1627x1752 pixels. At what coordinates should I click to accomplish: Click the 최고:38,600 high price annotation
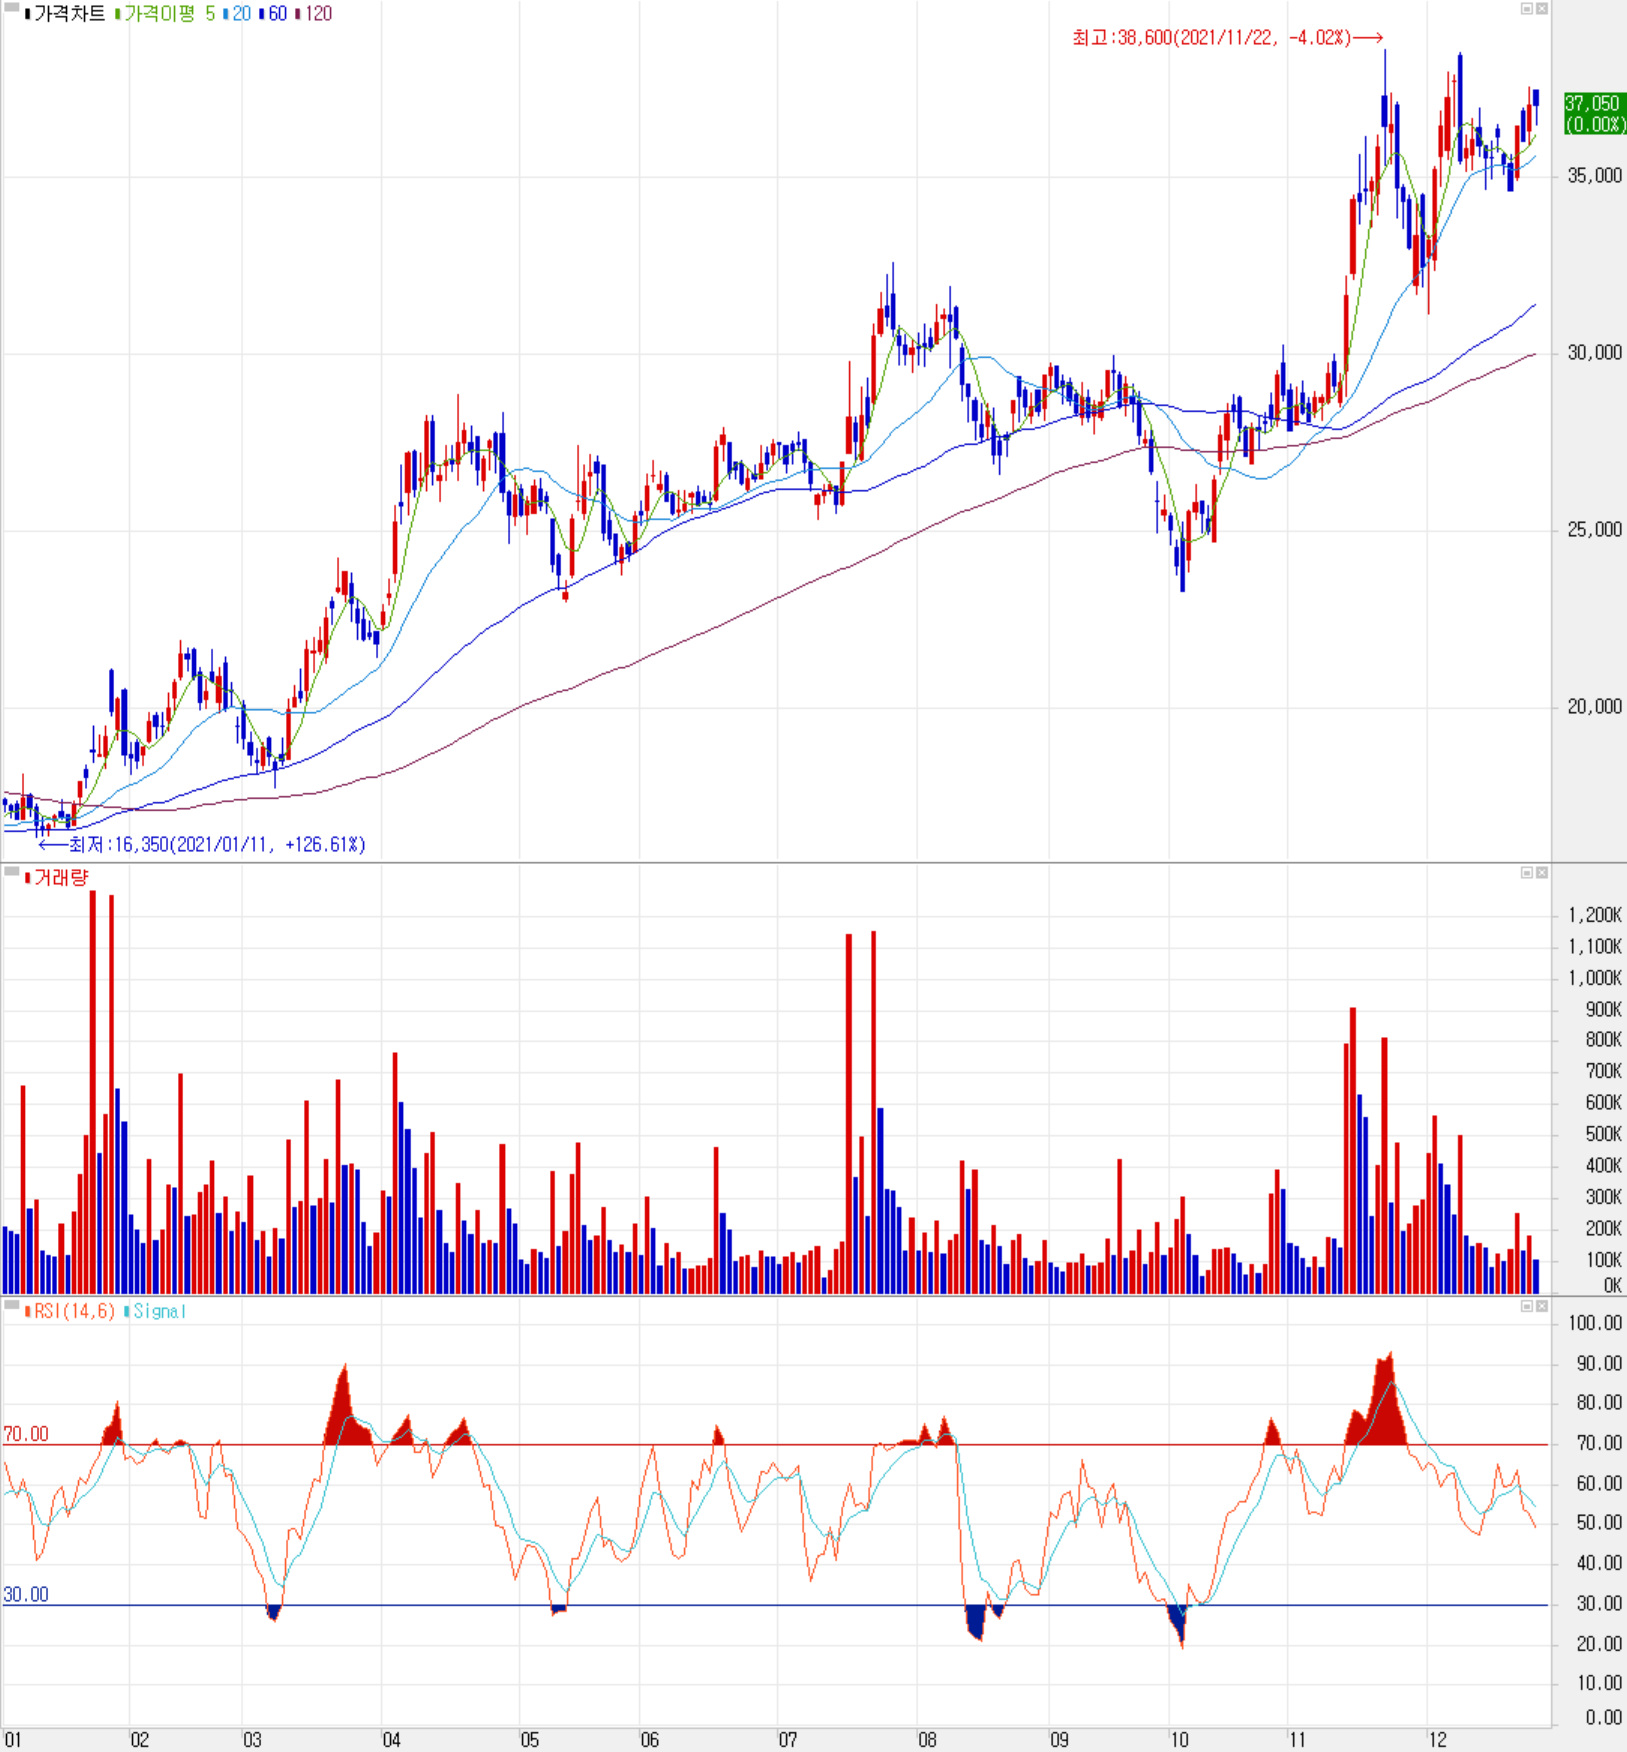pyautogui.click(x=1227, y=38)
